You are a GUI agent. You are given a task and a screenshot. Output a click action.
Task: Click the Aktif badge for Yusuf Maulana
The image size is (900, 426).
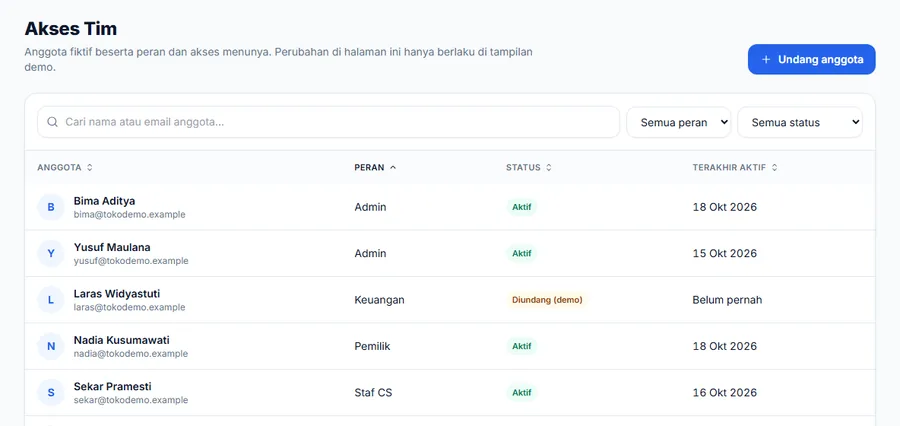(x=522, y=254)
